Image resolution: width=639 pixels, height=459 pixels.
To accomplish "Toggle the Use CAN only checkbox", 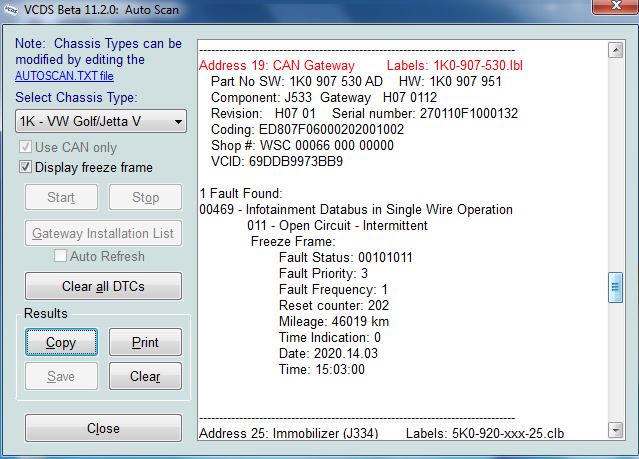I will click(x=25, y=147).
